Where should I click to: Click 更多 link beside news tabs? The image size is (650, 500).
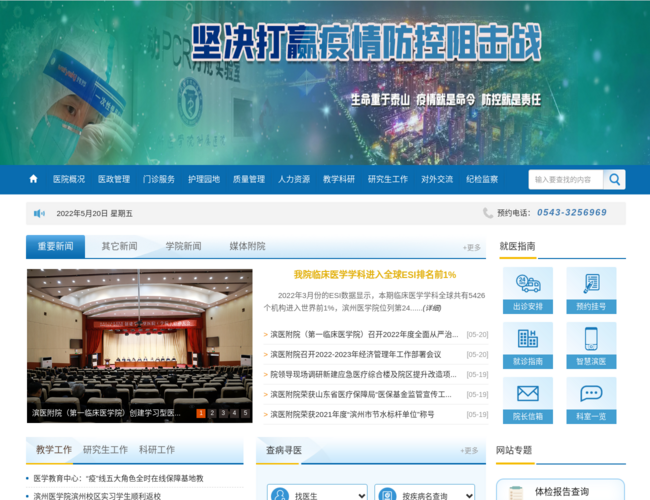[x=471, y=247]
